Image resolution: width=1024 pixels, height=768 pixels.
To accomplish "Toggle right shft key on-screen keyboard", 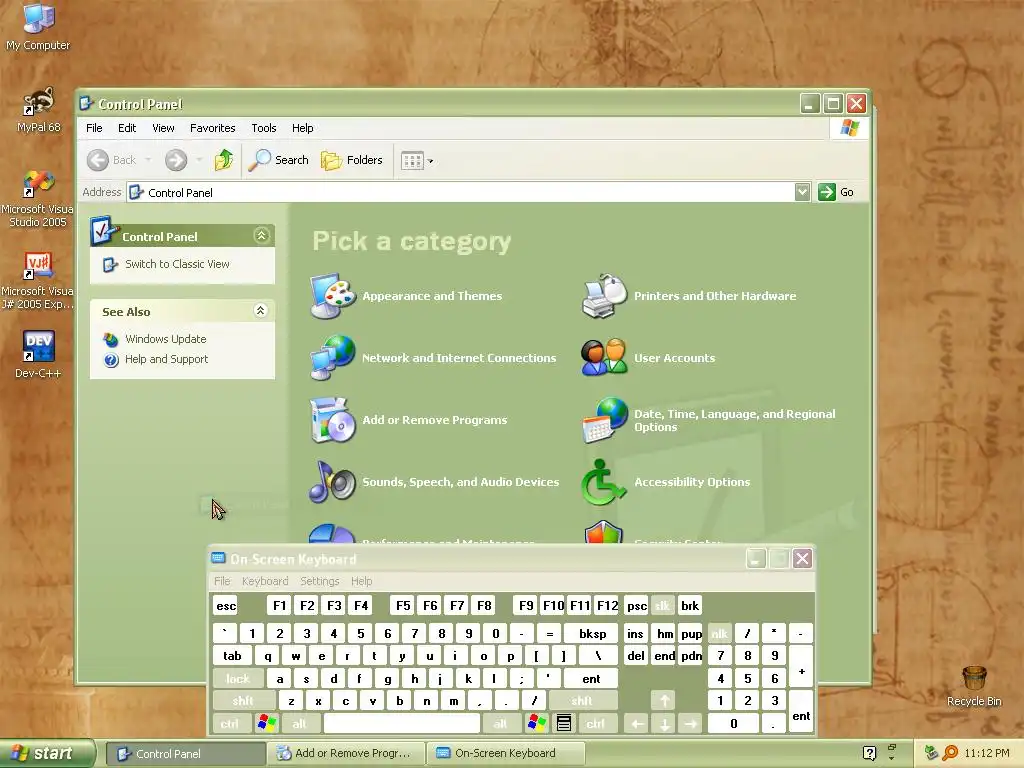I will click(583, 701).
